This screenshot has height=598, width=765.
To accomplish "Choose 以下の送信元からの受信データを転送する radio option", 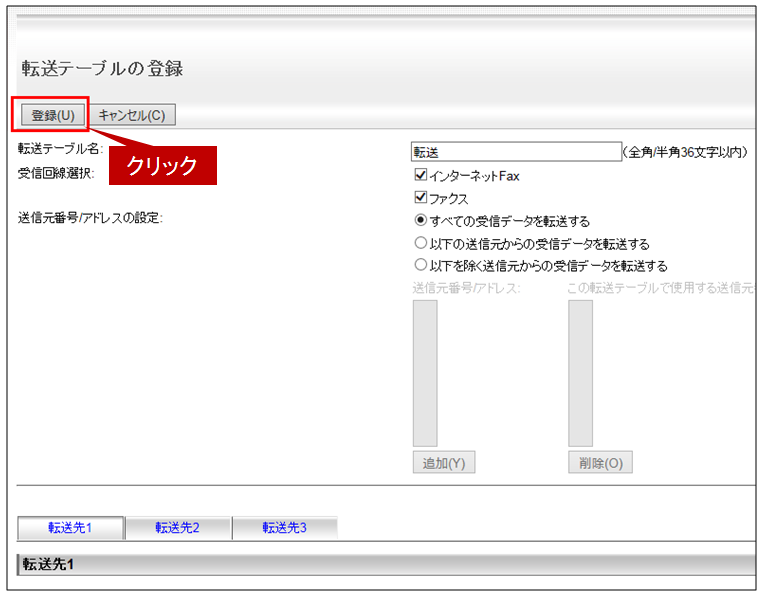I will coord(420,243).
